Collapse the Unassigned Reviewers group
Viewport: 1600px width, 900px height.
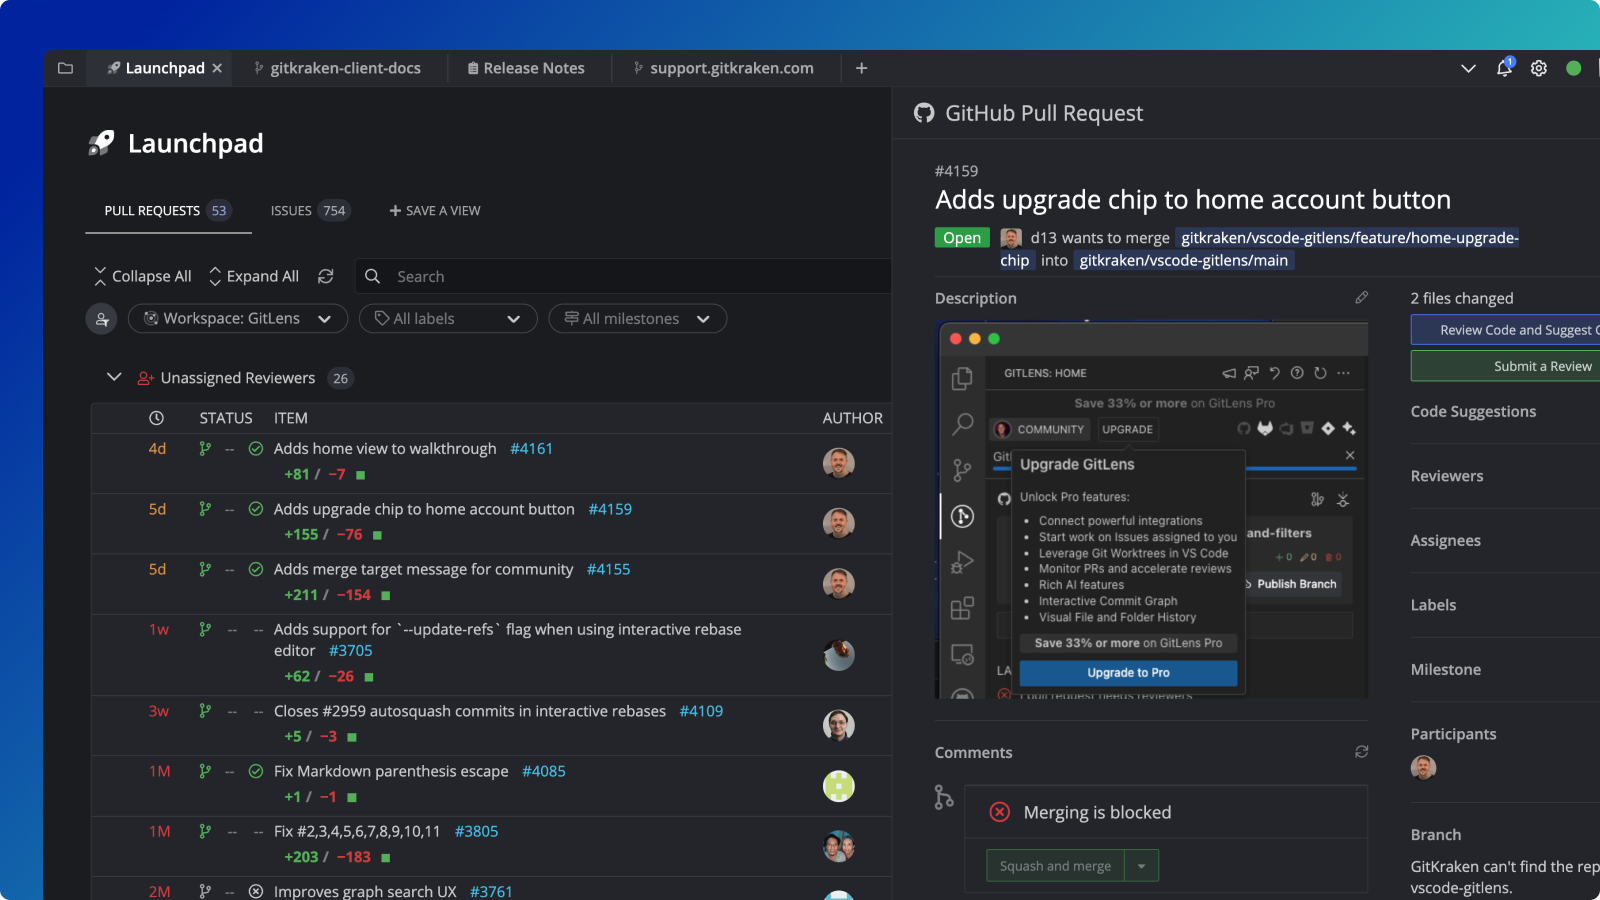pos(114,377)
